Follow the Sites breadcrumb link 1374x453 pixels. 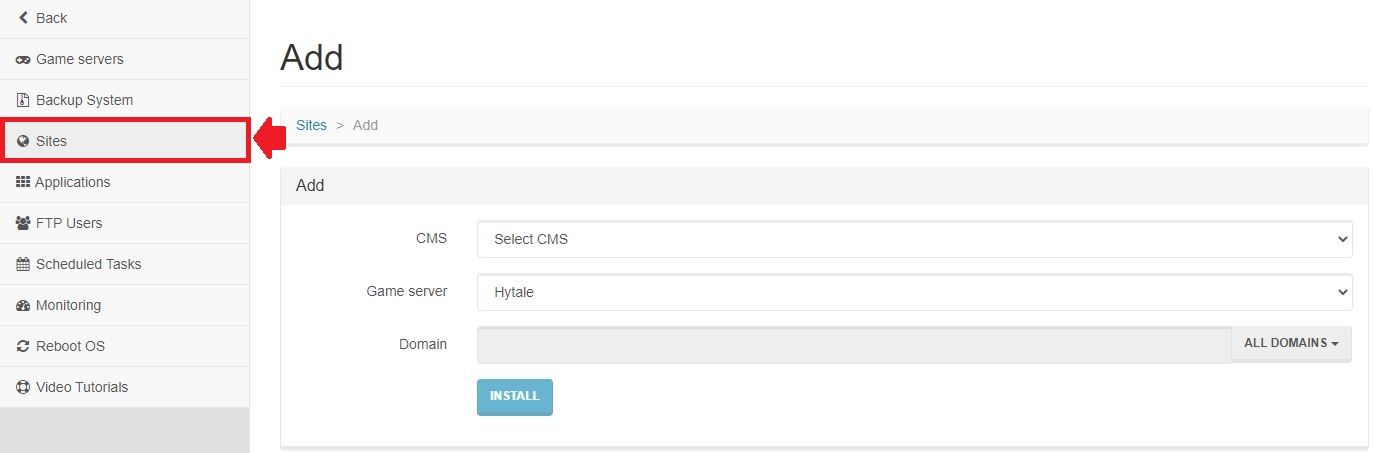311,125
